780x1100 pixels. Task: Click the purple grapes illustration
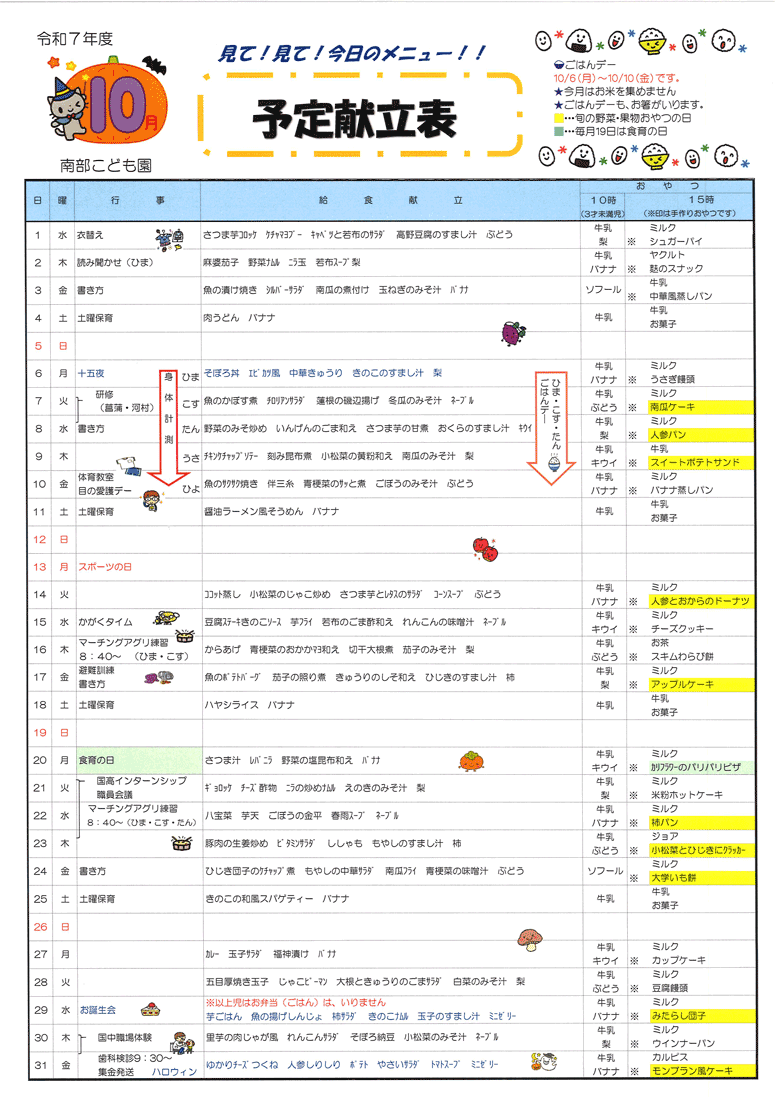[512, 330]
